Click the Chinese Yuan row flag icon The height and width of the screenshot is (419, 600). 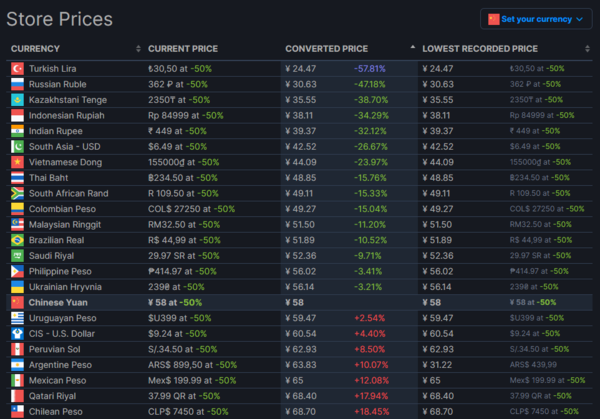pos(17,302)
